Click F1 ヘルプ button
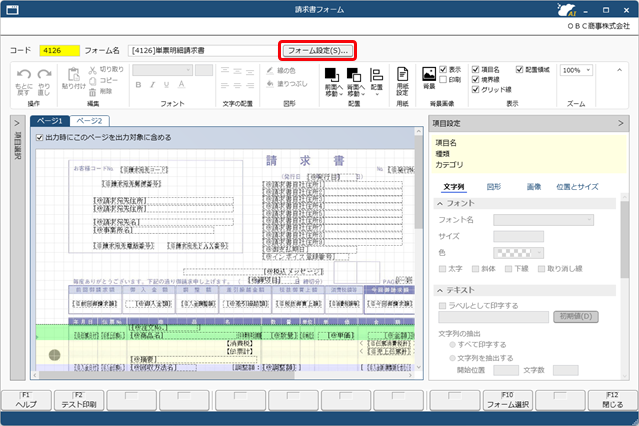This screenshot has width=639, height=426. pyautogui.click(x=26, y=400)
